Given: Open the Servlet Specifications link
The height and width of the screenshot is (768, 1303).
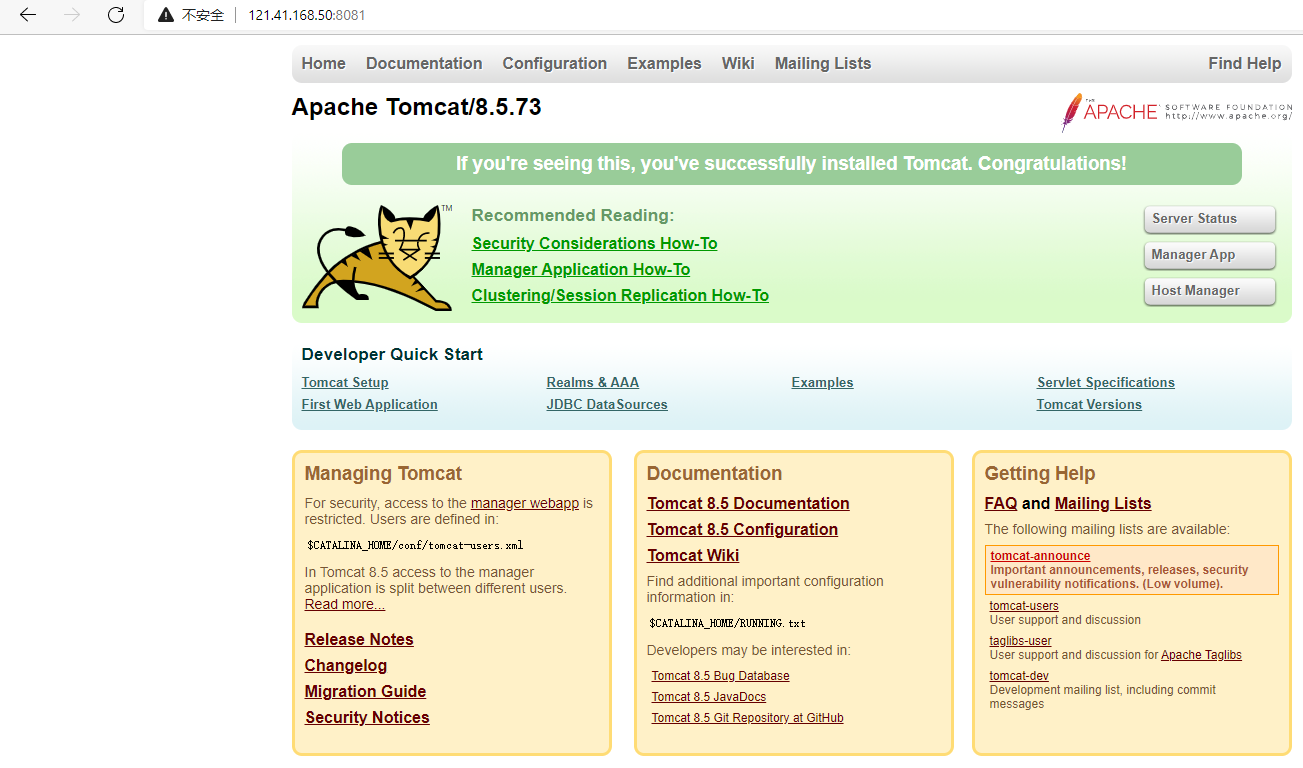Looking at the screenshot, I should pyautogui.click(x=1106, y=383).
